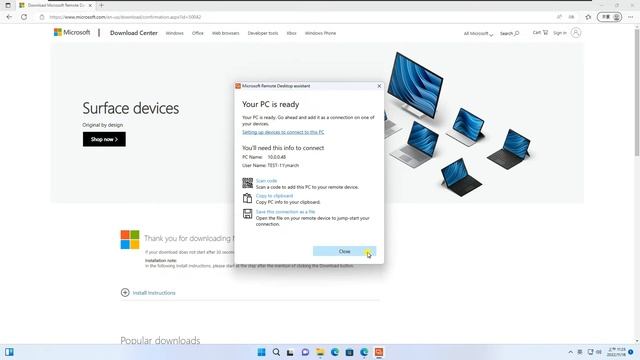Viewport: 640px width, 360px height.
Task: Open Task View on the taskbar
Action: [290, 352]
